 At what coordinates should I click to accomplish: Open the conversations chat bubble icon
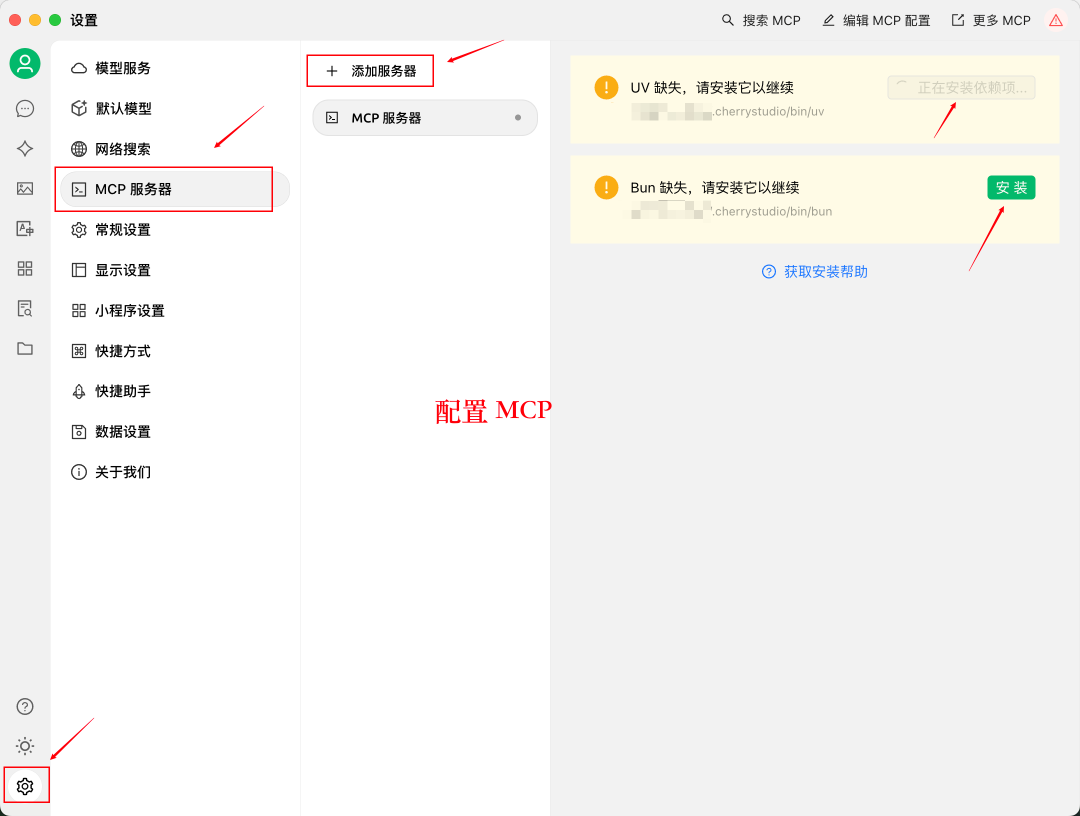pos(25,108)
